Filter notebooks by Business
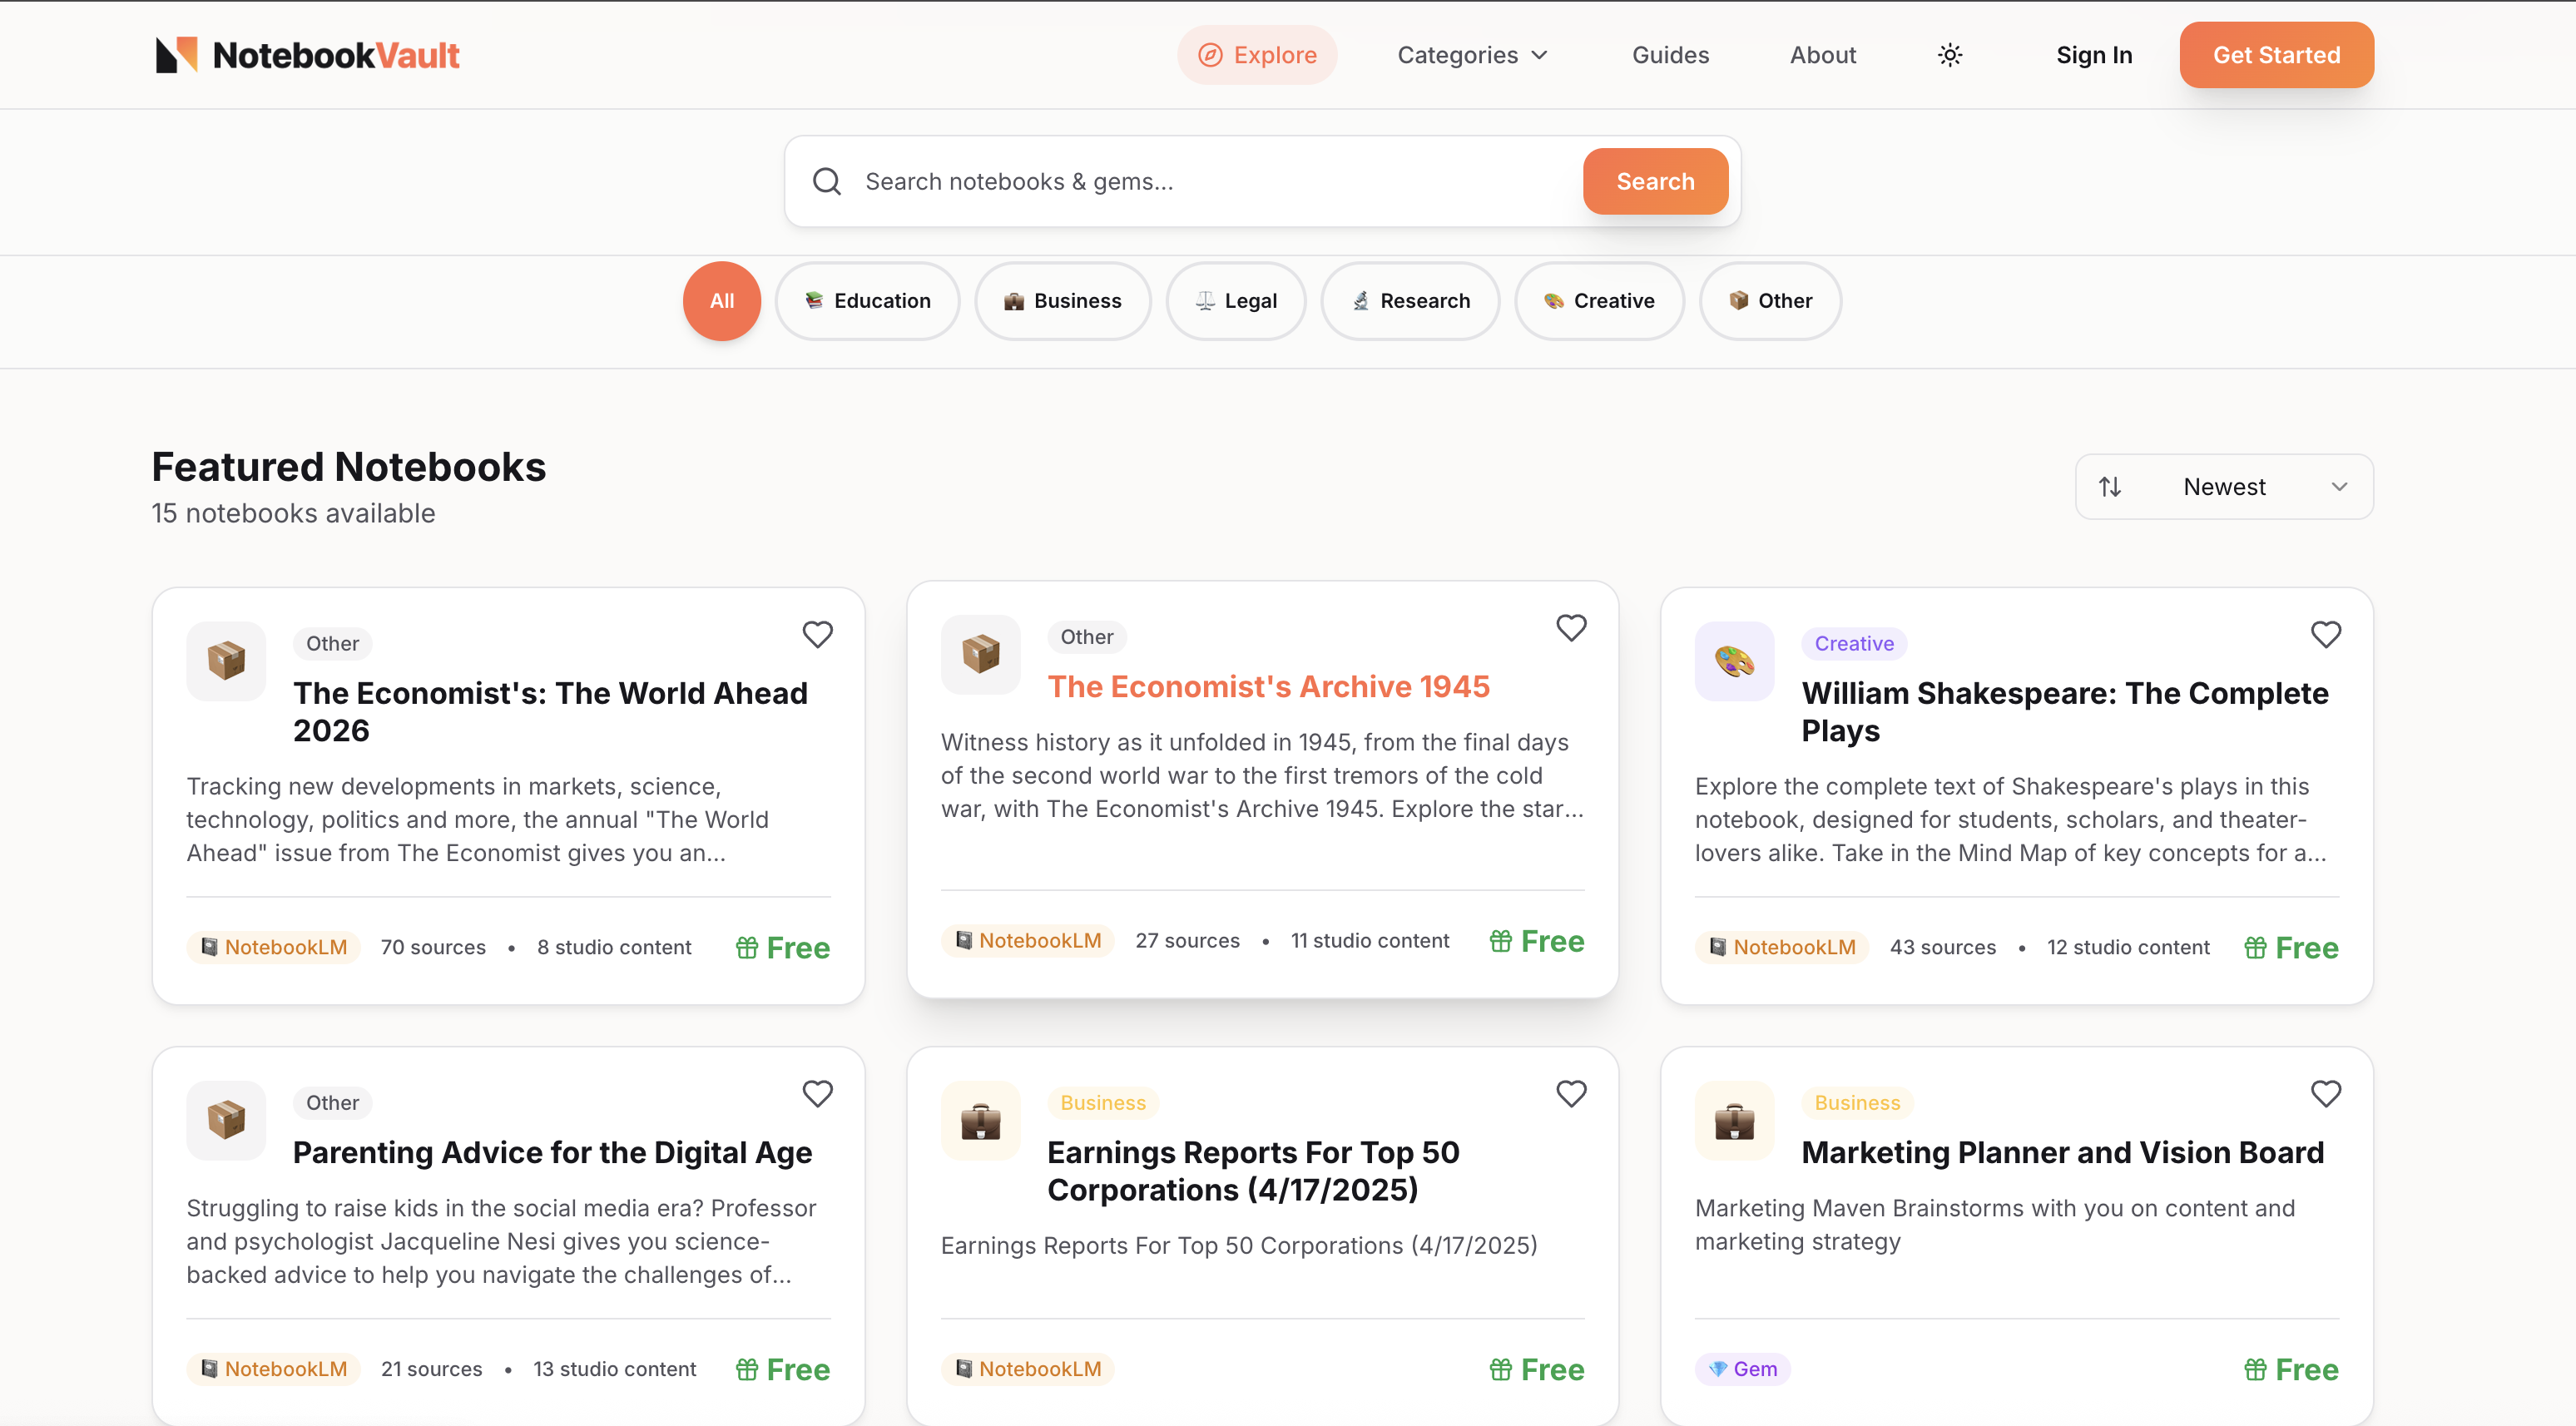This screenshot has width=2576, height=1426. tap(1062, 301)
